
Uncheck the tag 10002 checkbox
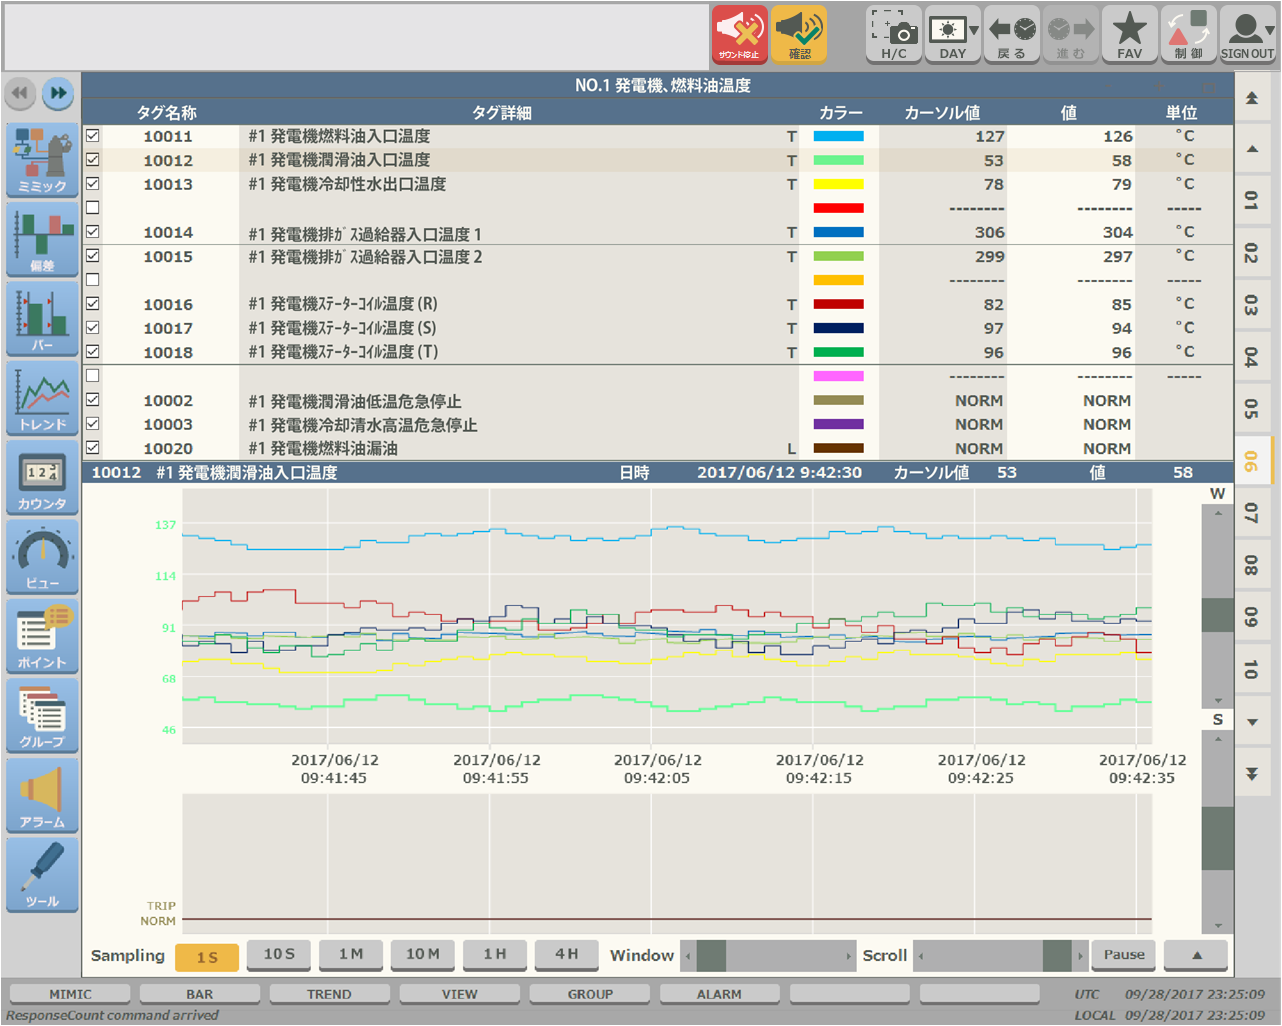92,400
